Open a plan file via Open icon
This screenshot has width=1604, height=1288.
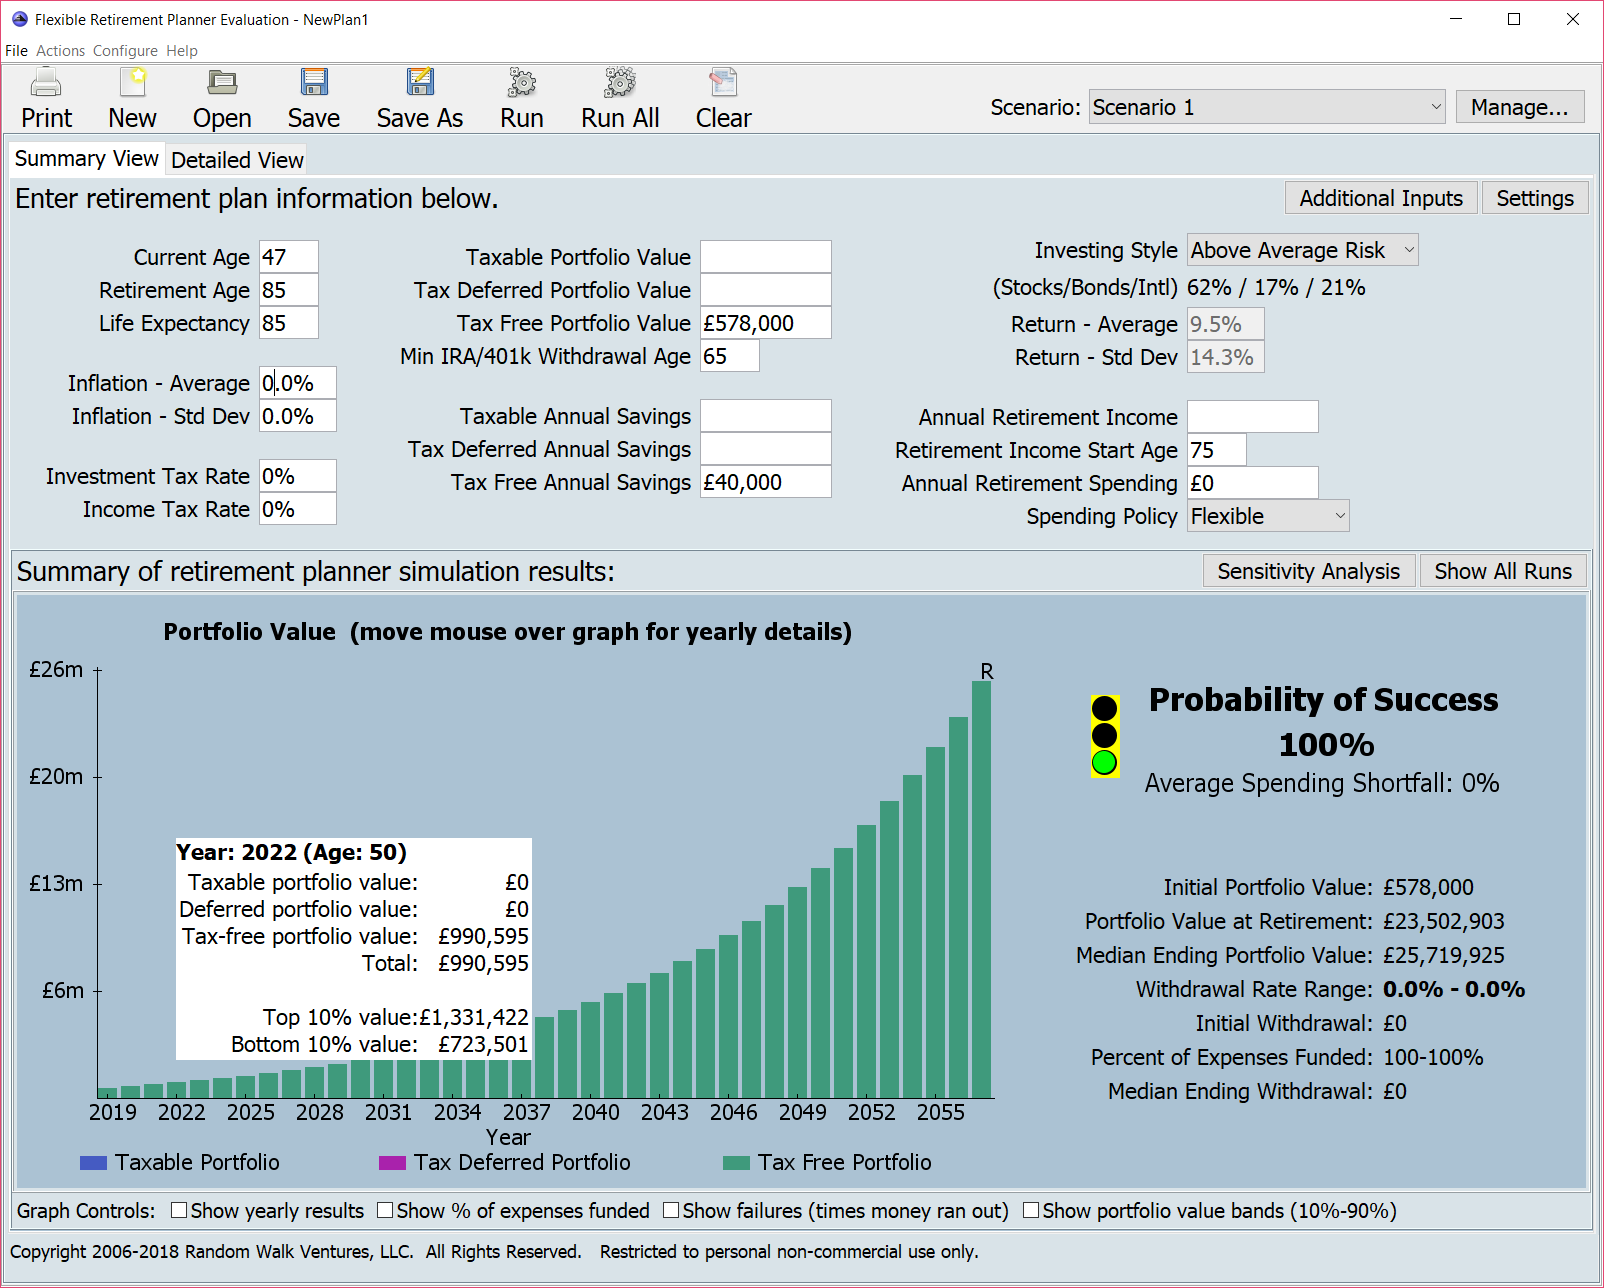(222, 84)
